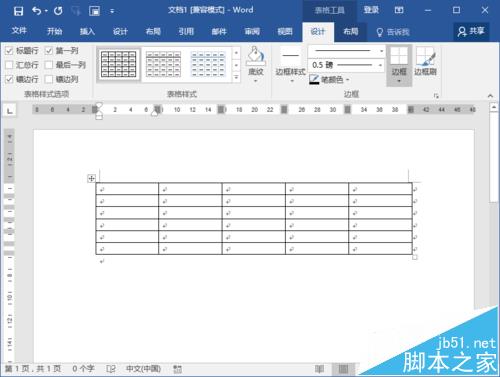
Task: Click the 登录 sign-in button
Action: (x=371, y=10)
